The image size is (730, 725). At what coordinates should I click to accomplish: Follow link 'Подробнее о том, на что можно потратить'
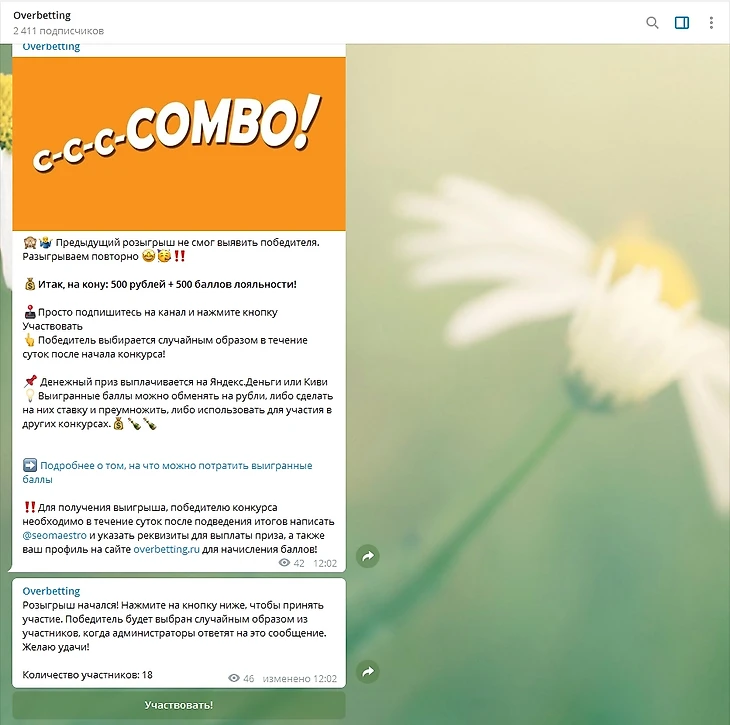pos(168,472)
